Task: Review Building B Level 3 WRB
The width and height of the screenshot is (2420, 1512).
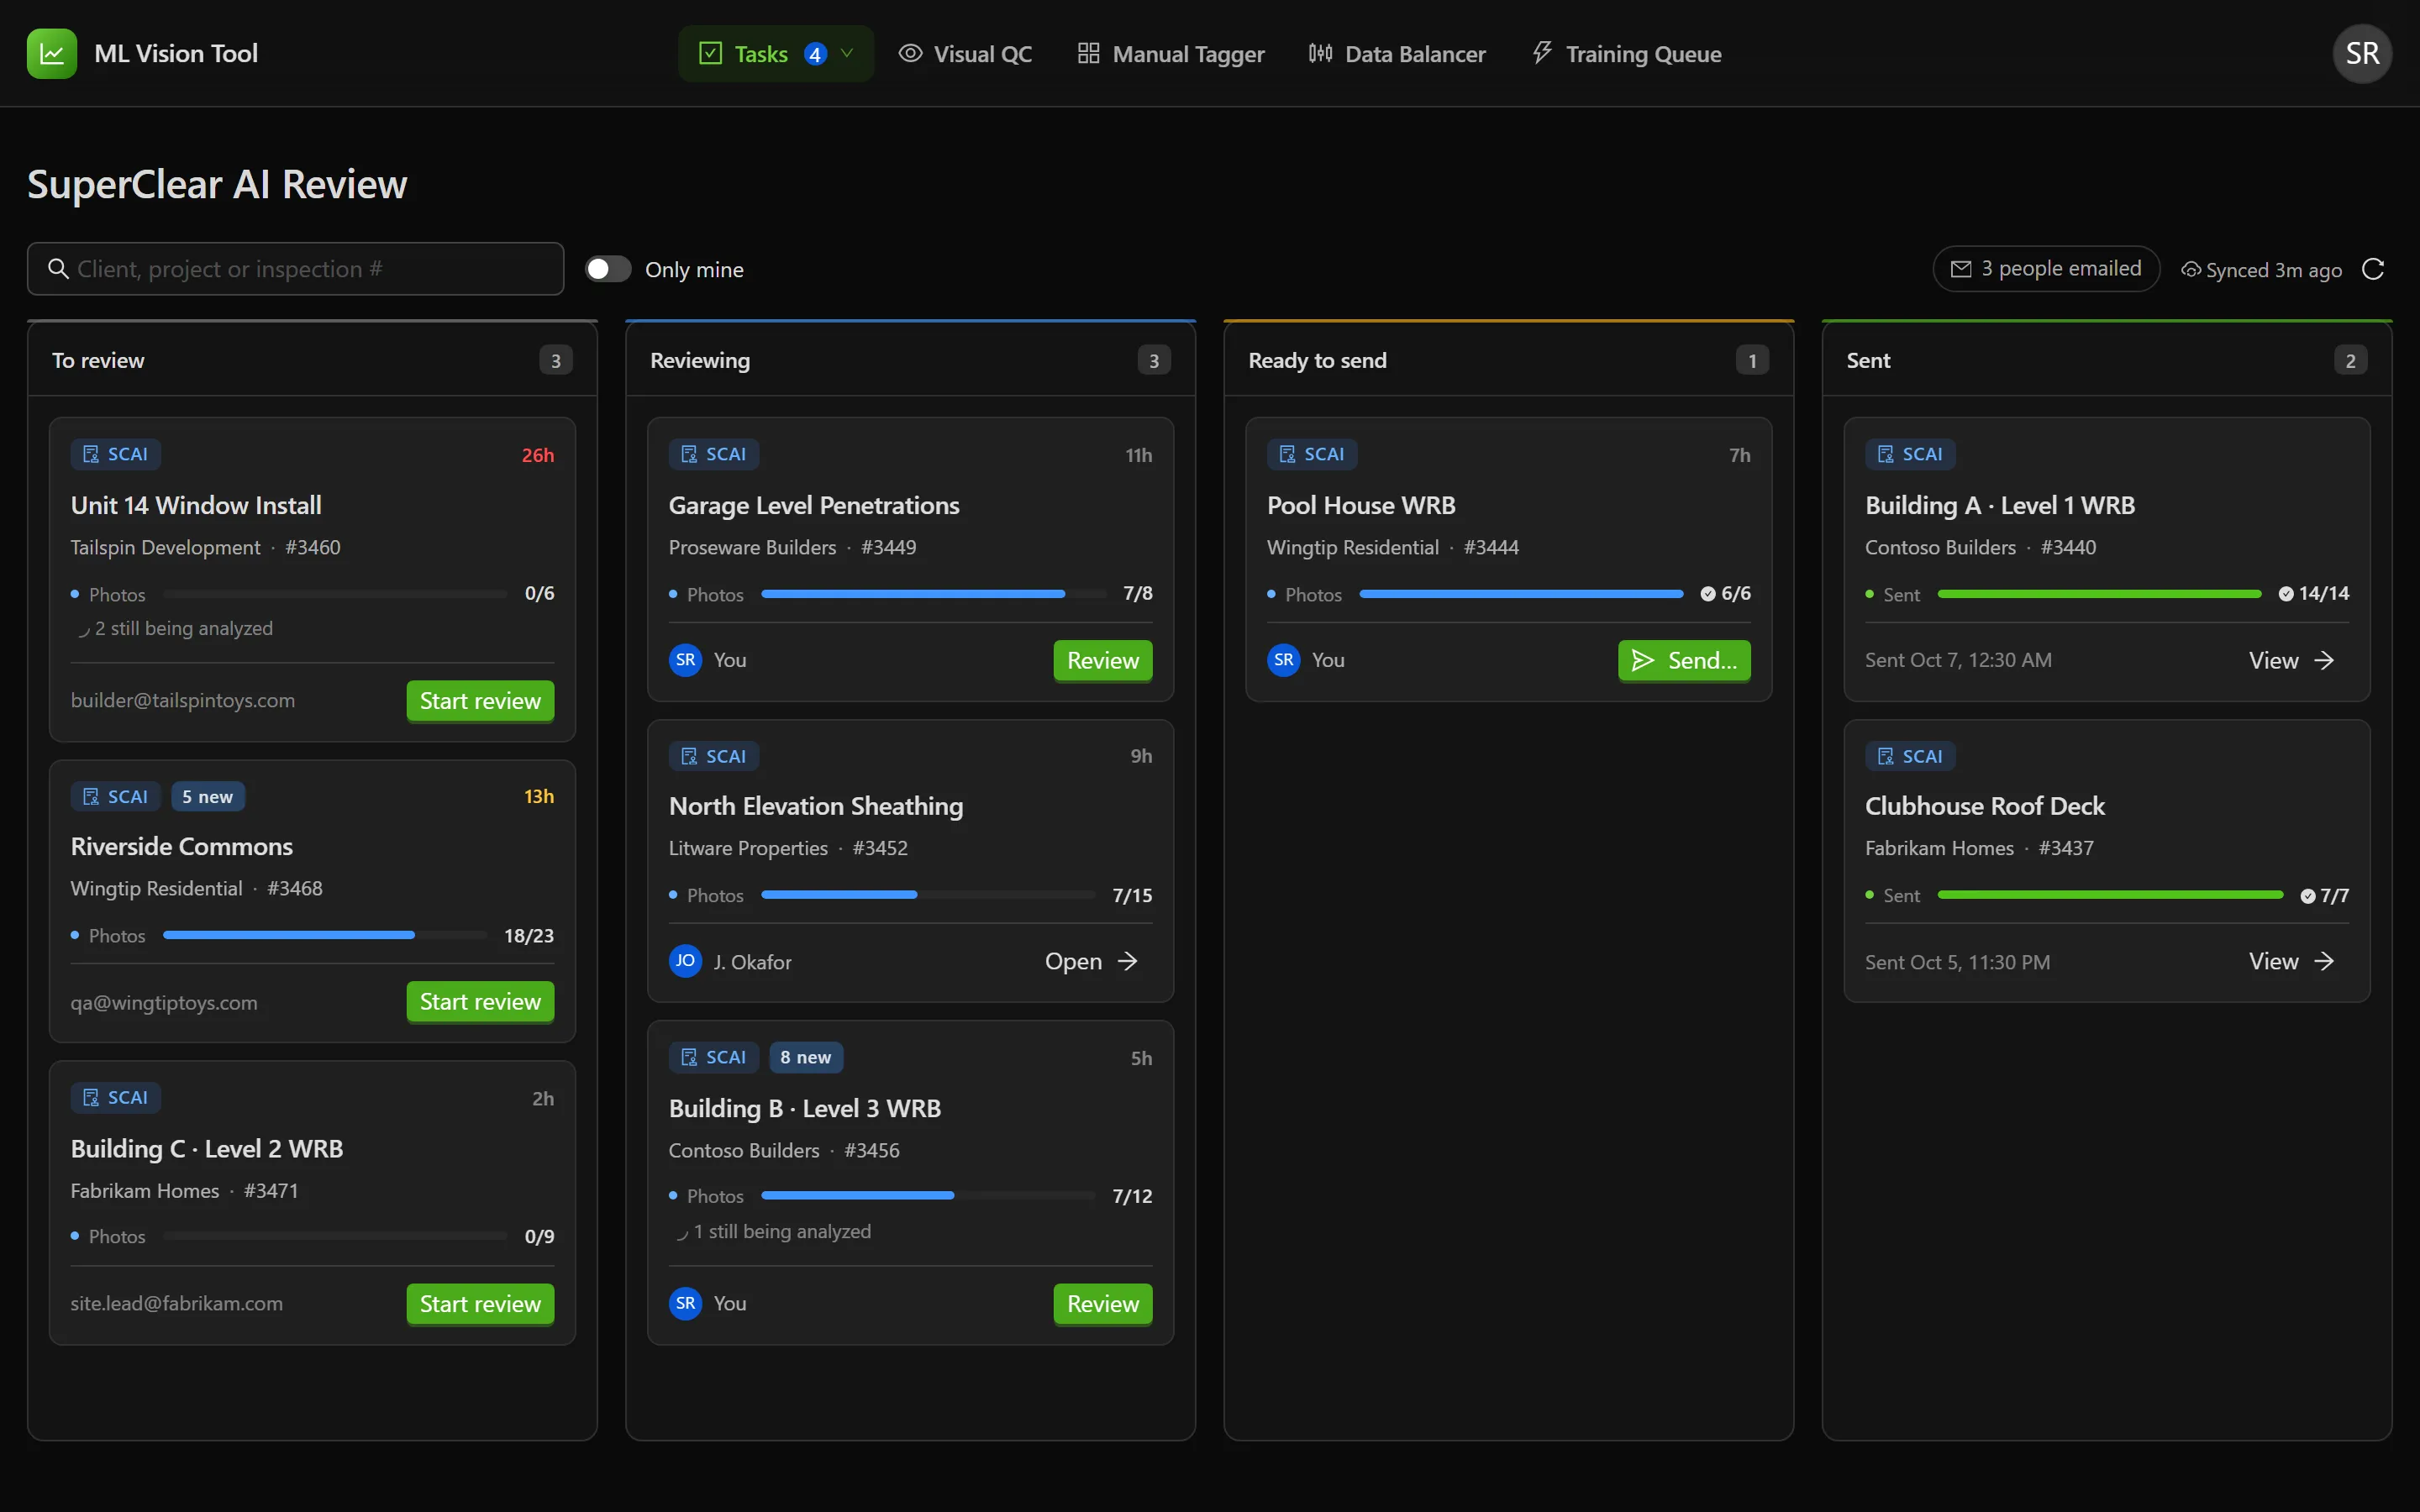Action: click(x=1103, y=1304)
